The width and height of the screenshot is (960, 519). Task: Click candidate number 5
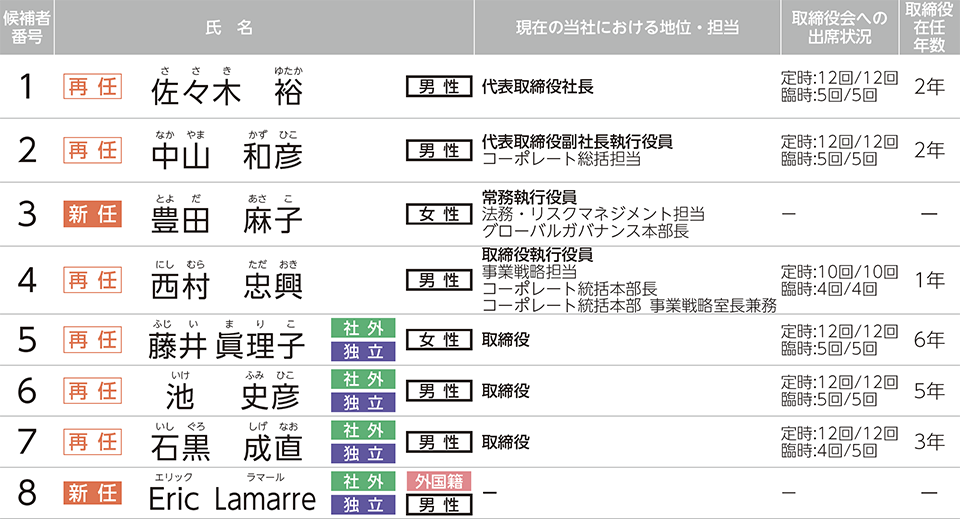click(x=27, y=340)
